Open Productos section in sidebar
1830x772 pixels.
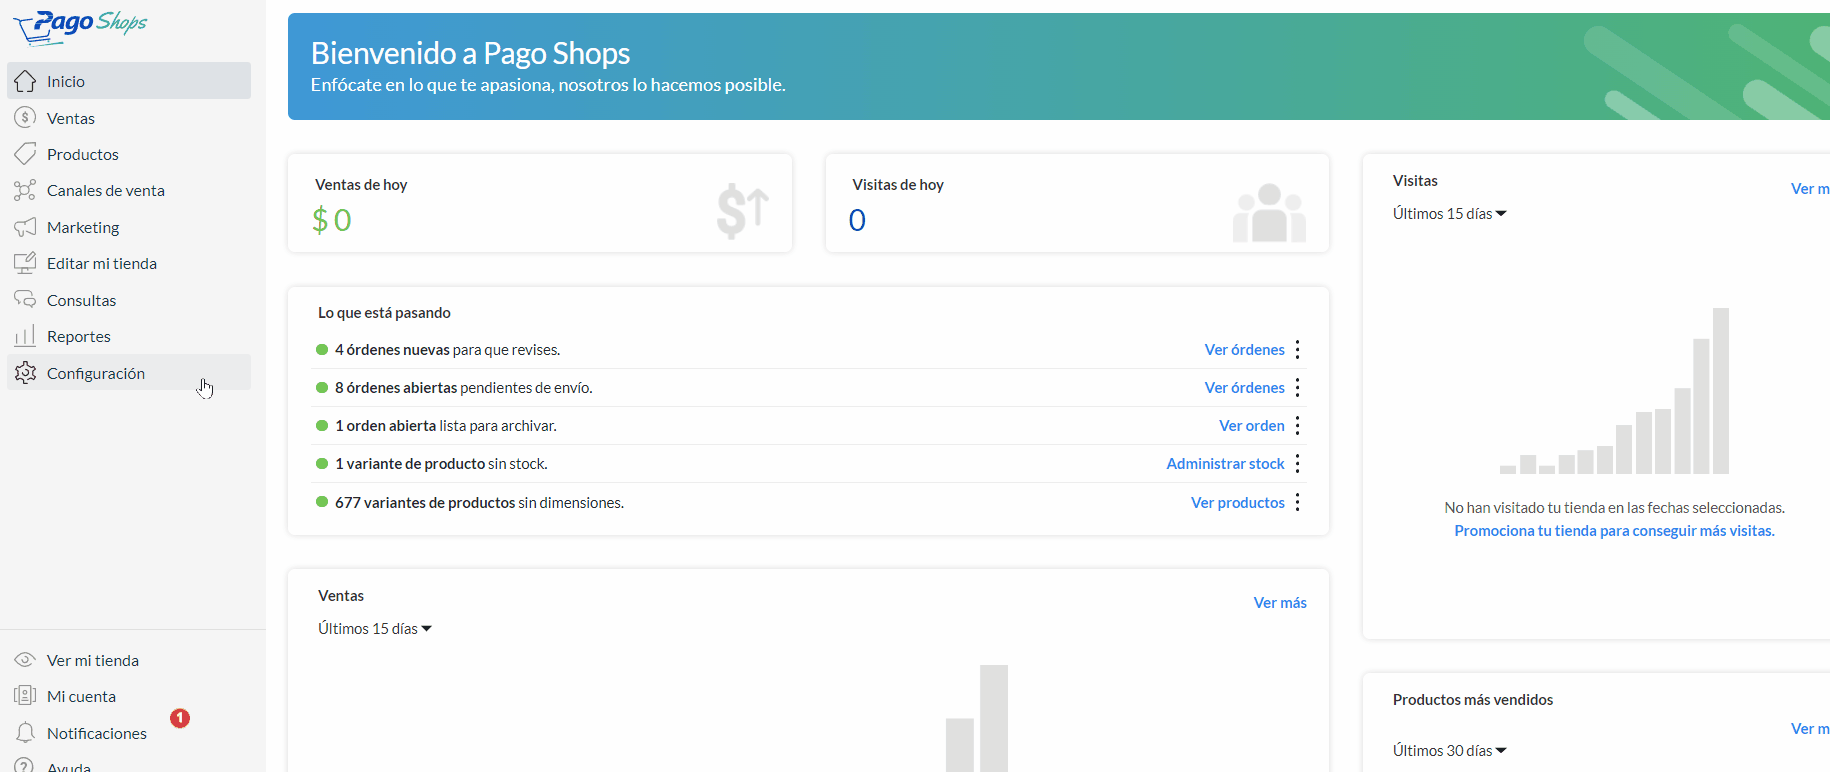click(129, 154)
